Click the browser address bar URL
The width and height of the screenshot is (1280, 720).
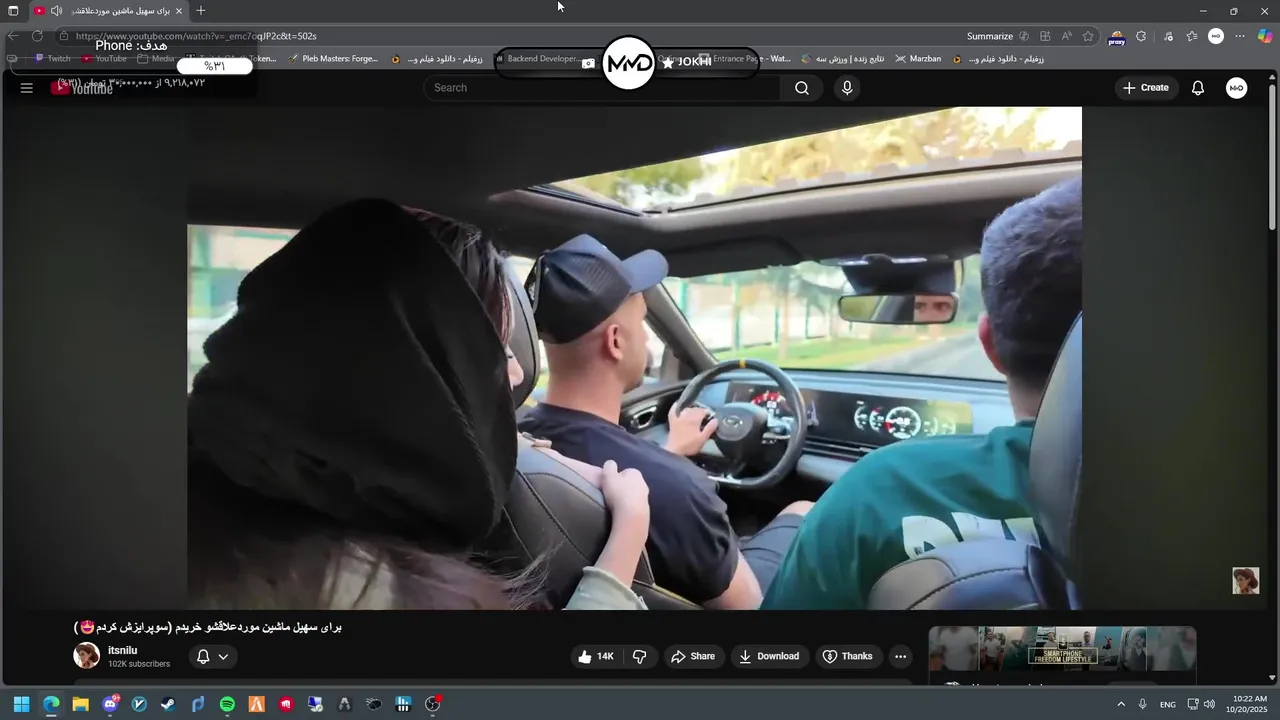click(196, 36)
